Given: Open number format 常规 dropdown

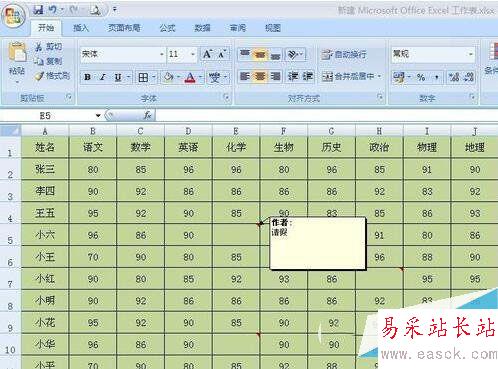Looking at the screenshot, I should (471, 54).
